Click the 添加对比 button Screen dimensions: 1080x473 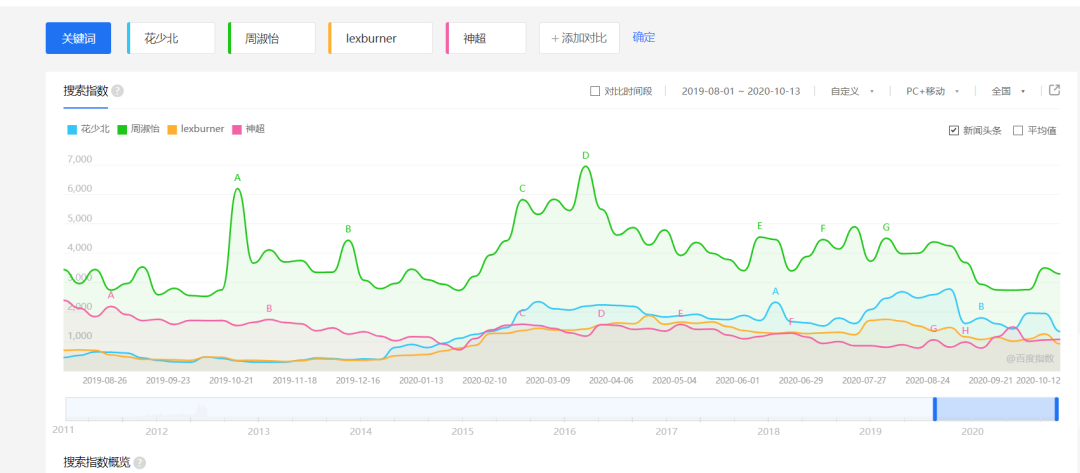coord(579,38)
